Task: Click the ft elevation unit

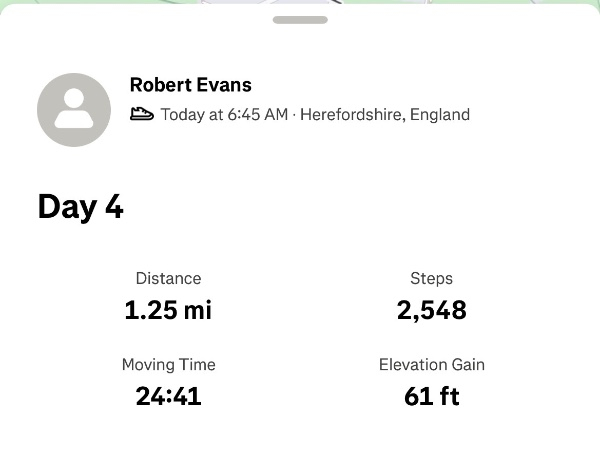Action: [448, 396]
